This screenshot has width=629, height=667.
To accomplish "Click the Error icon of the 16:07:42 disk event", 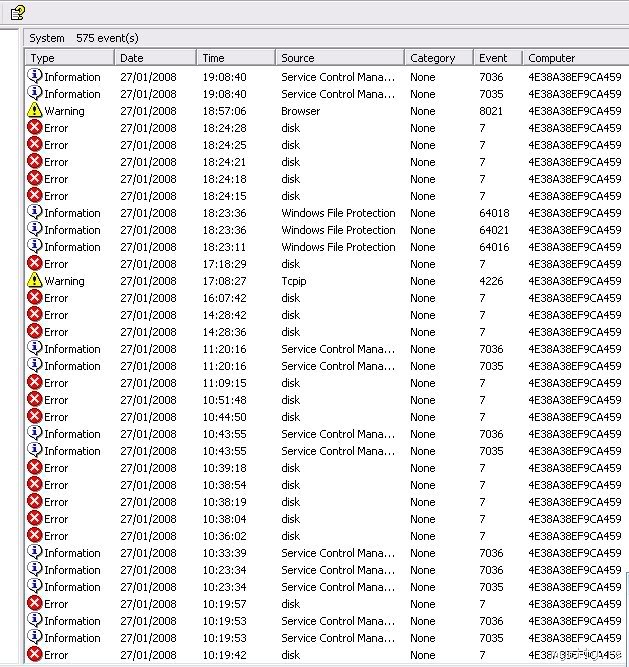I will pos(34,297).
